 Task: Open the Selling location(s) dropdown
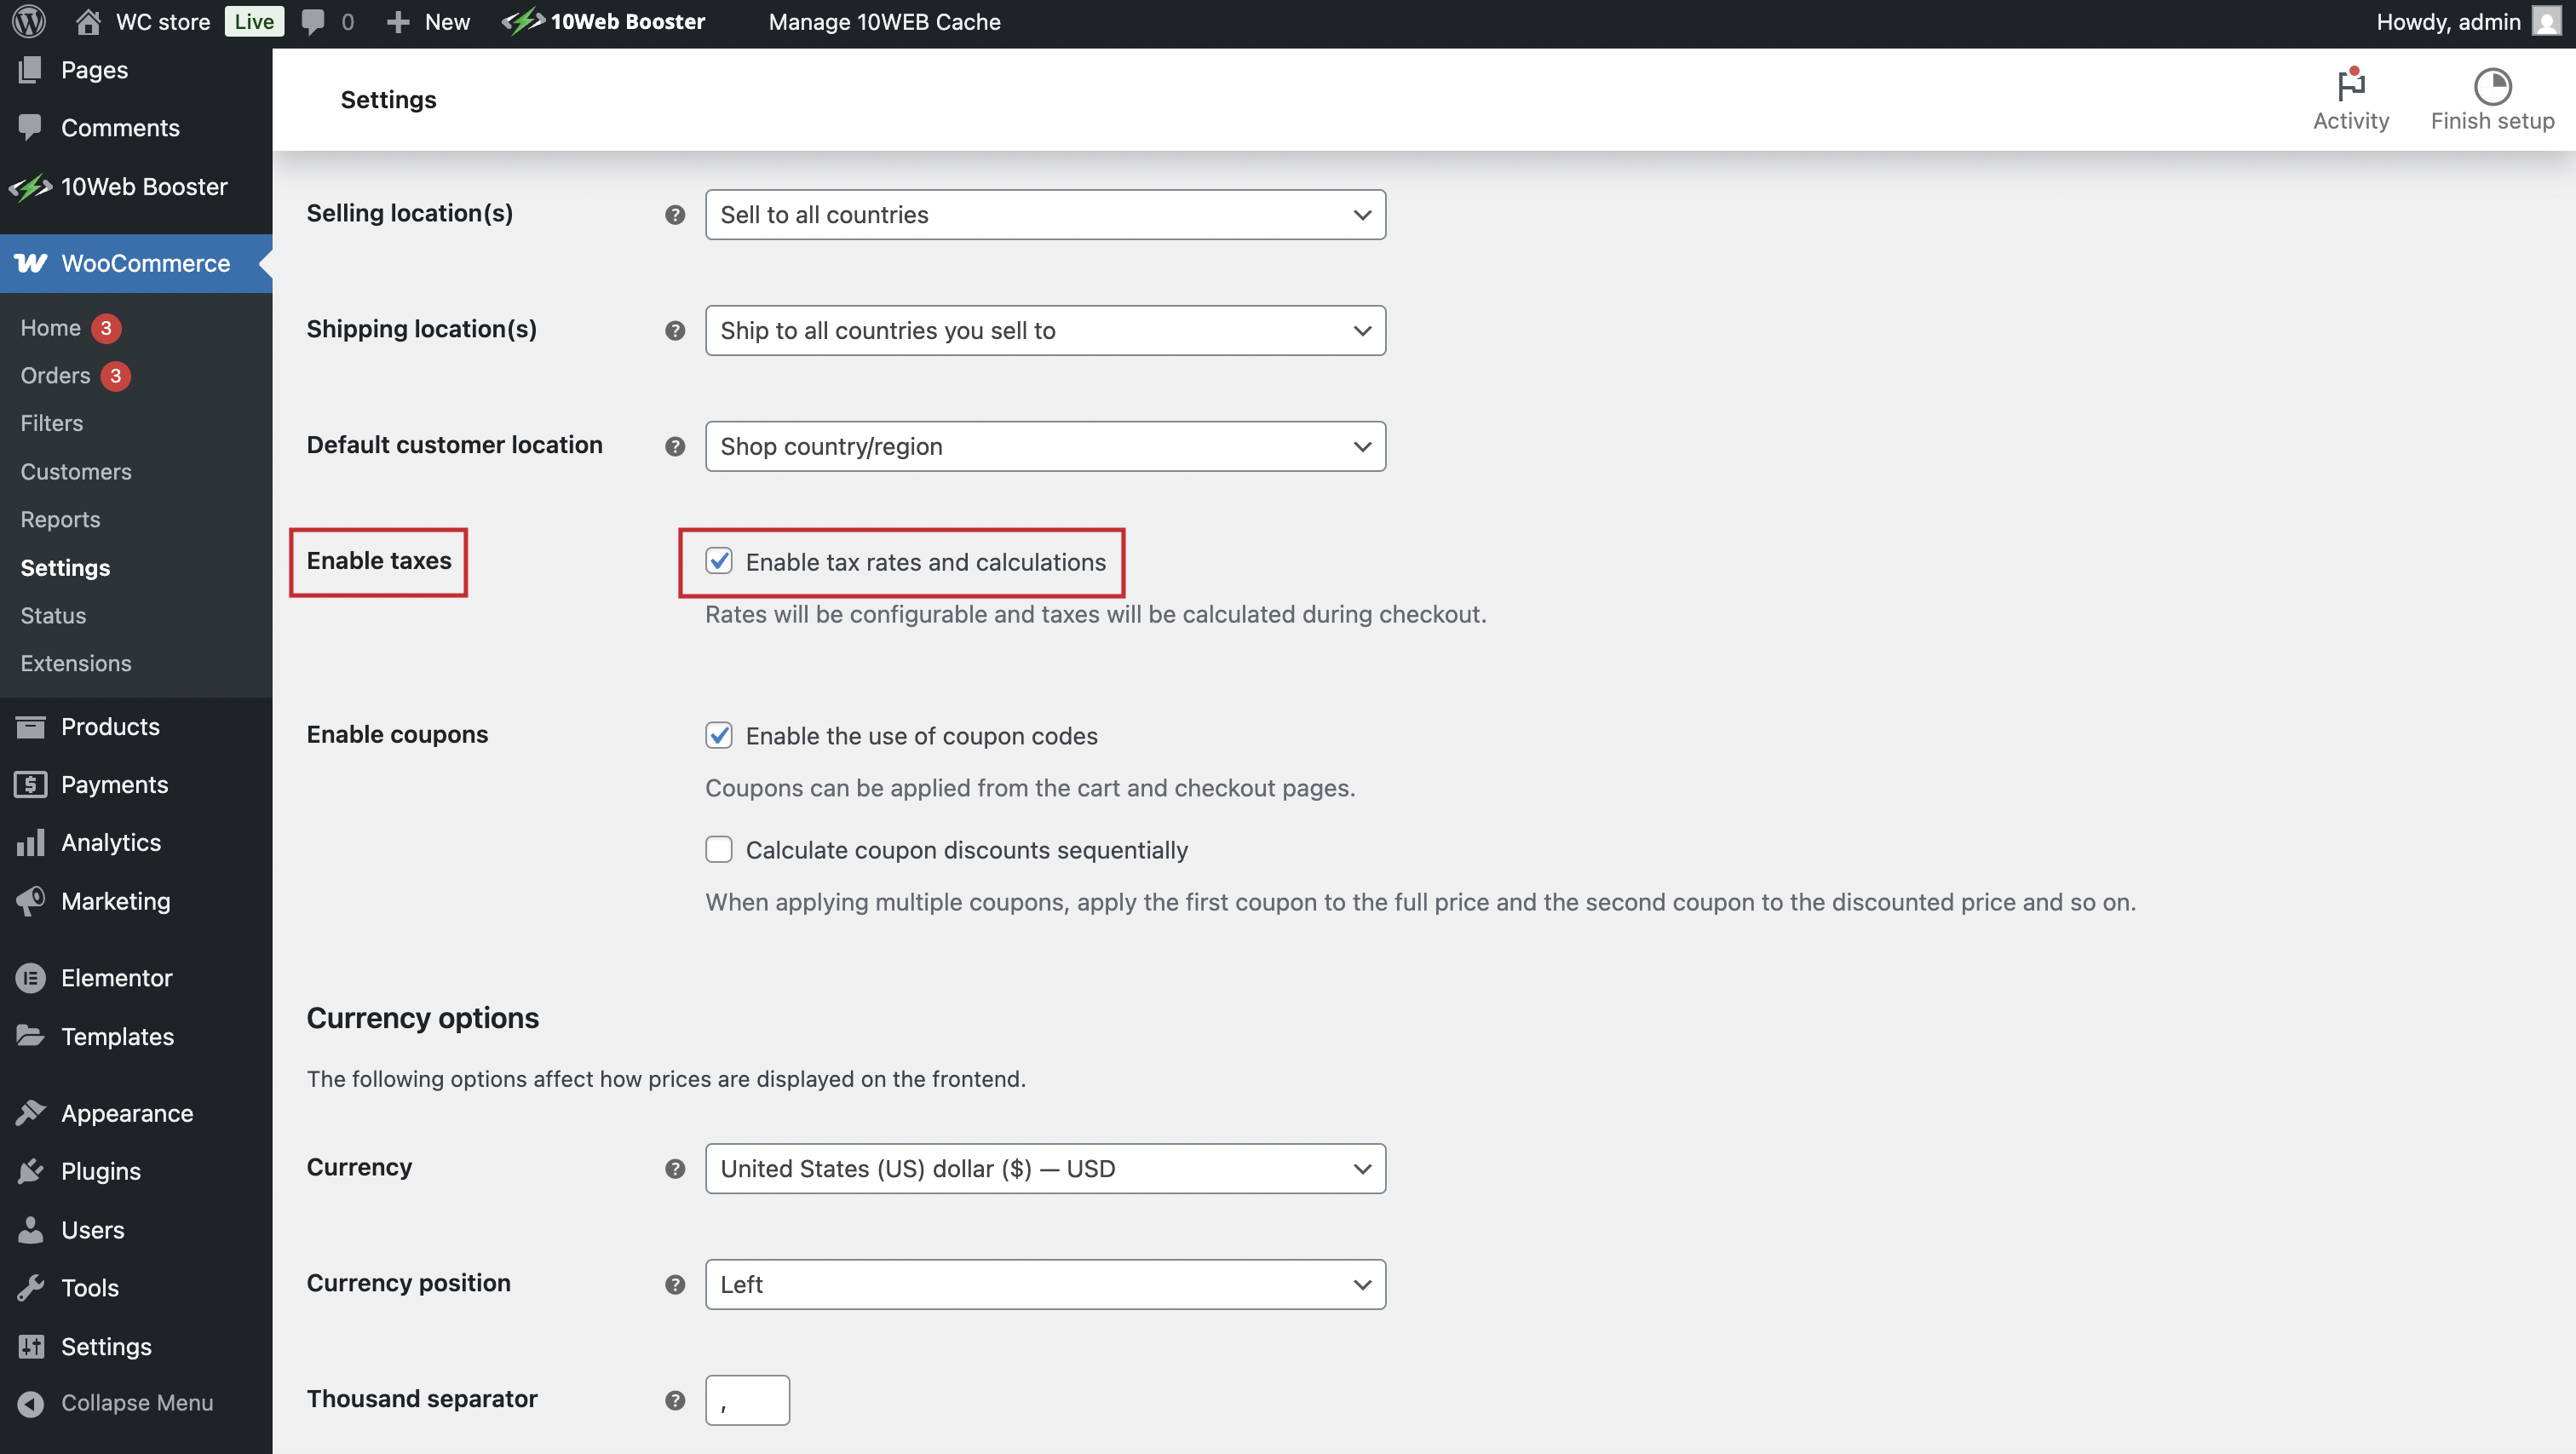pos(1044,215)
